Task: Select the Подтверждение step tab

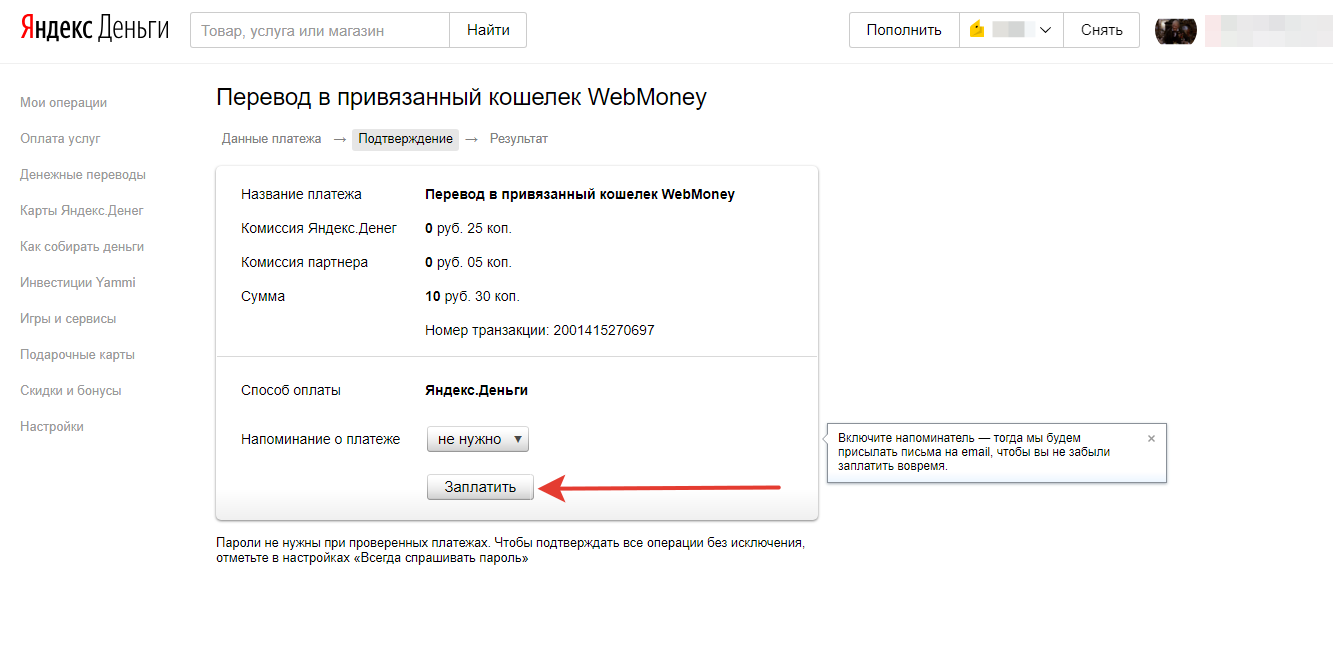Action: click(x=405, y=139)
